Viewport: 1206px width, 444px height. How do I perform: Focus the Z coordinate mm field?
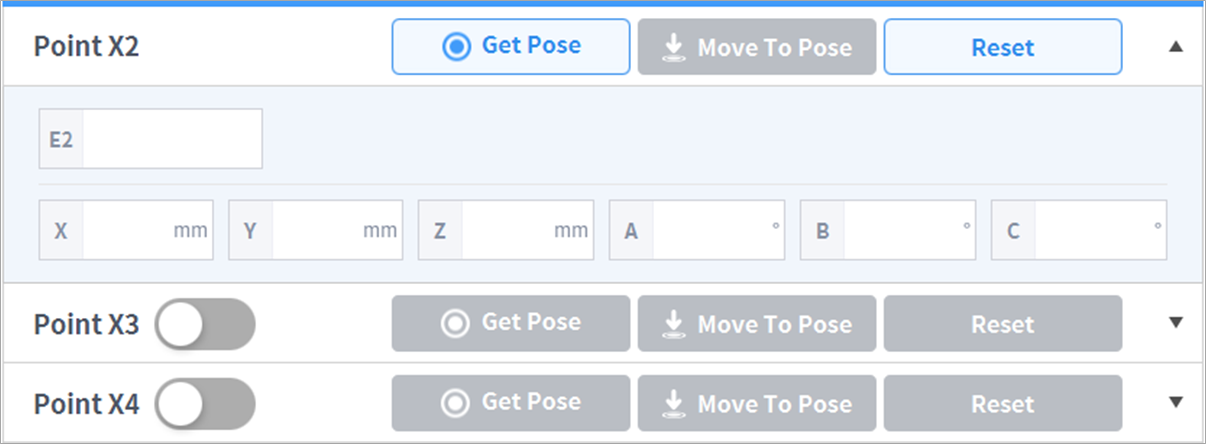[x=506, y=231]
